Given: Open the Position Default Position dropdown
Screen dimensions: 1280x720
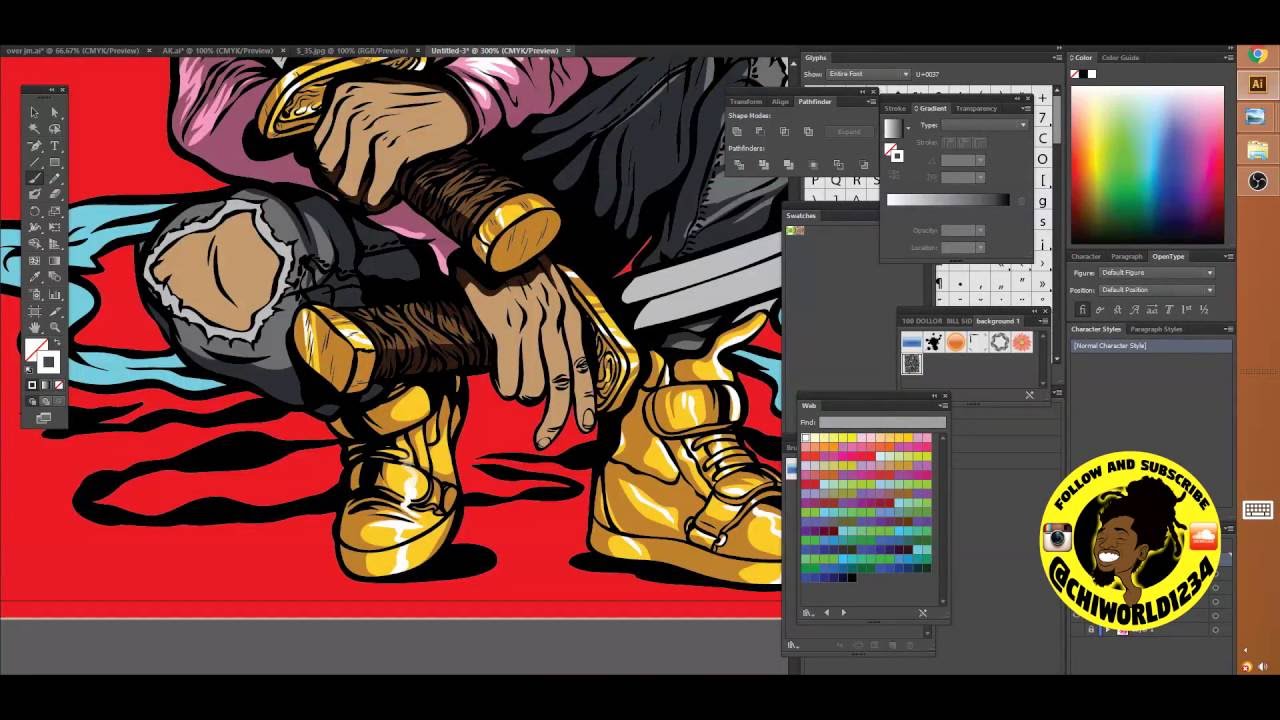Looking at the screenshot, I should point(1157,290).
